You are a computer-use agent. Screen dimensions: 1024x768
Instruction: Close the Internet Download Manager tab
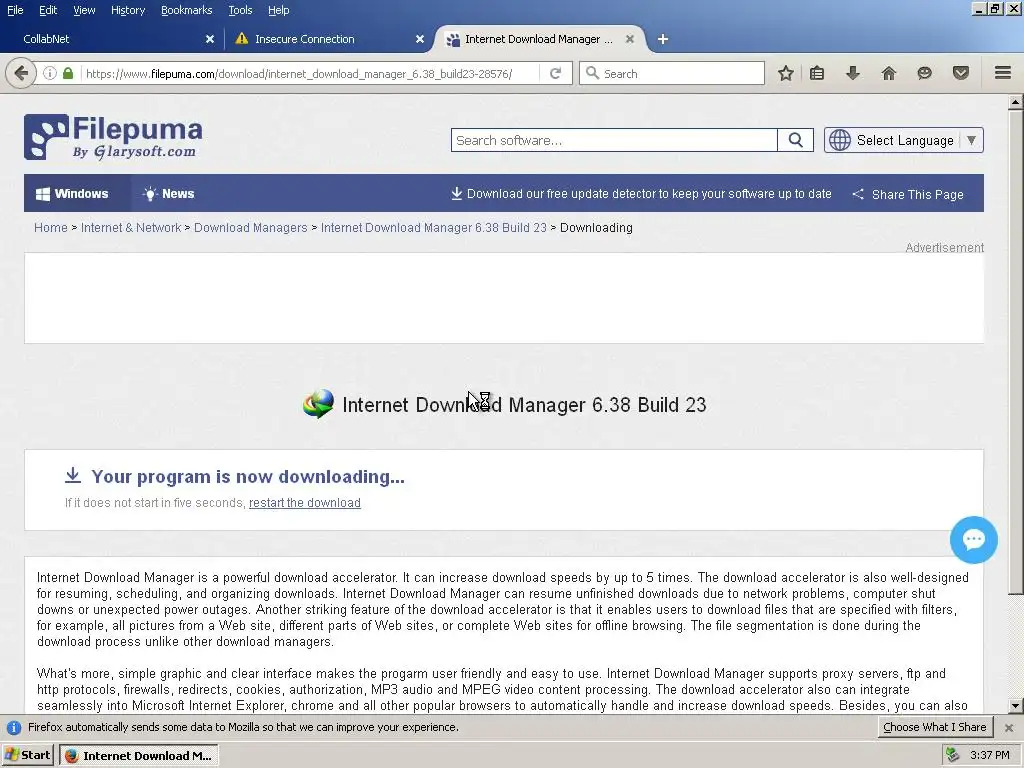click(x=630, y=39)
